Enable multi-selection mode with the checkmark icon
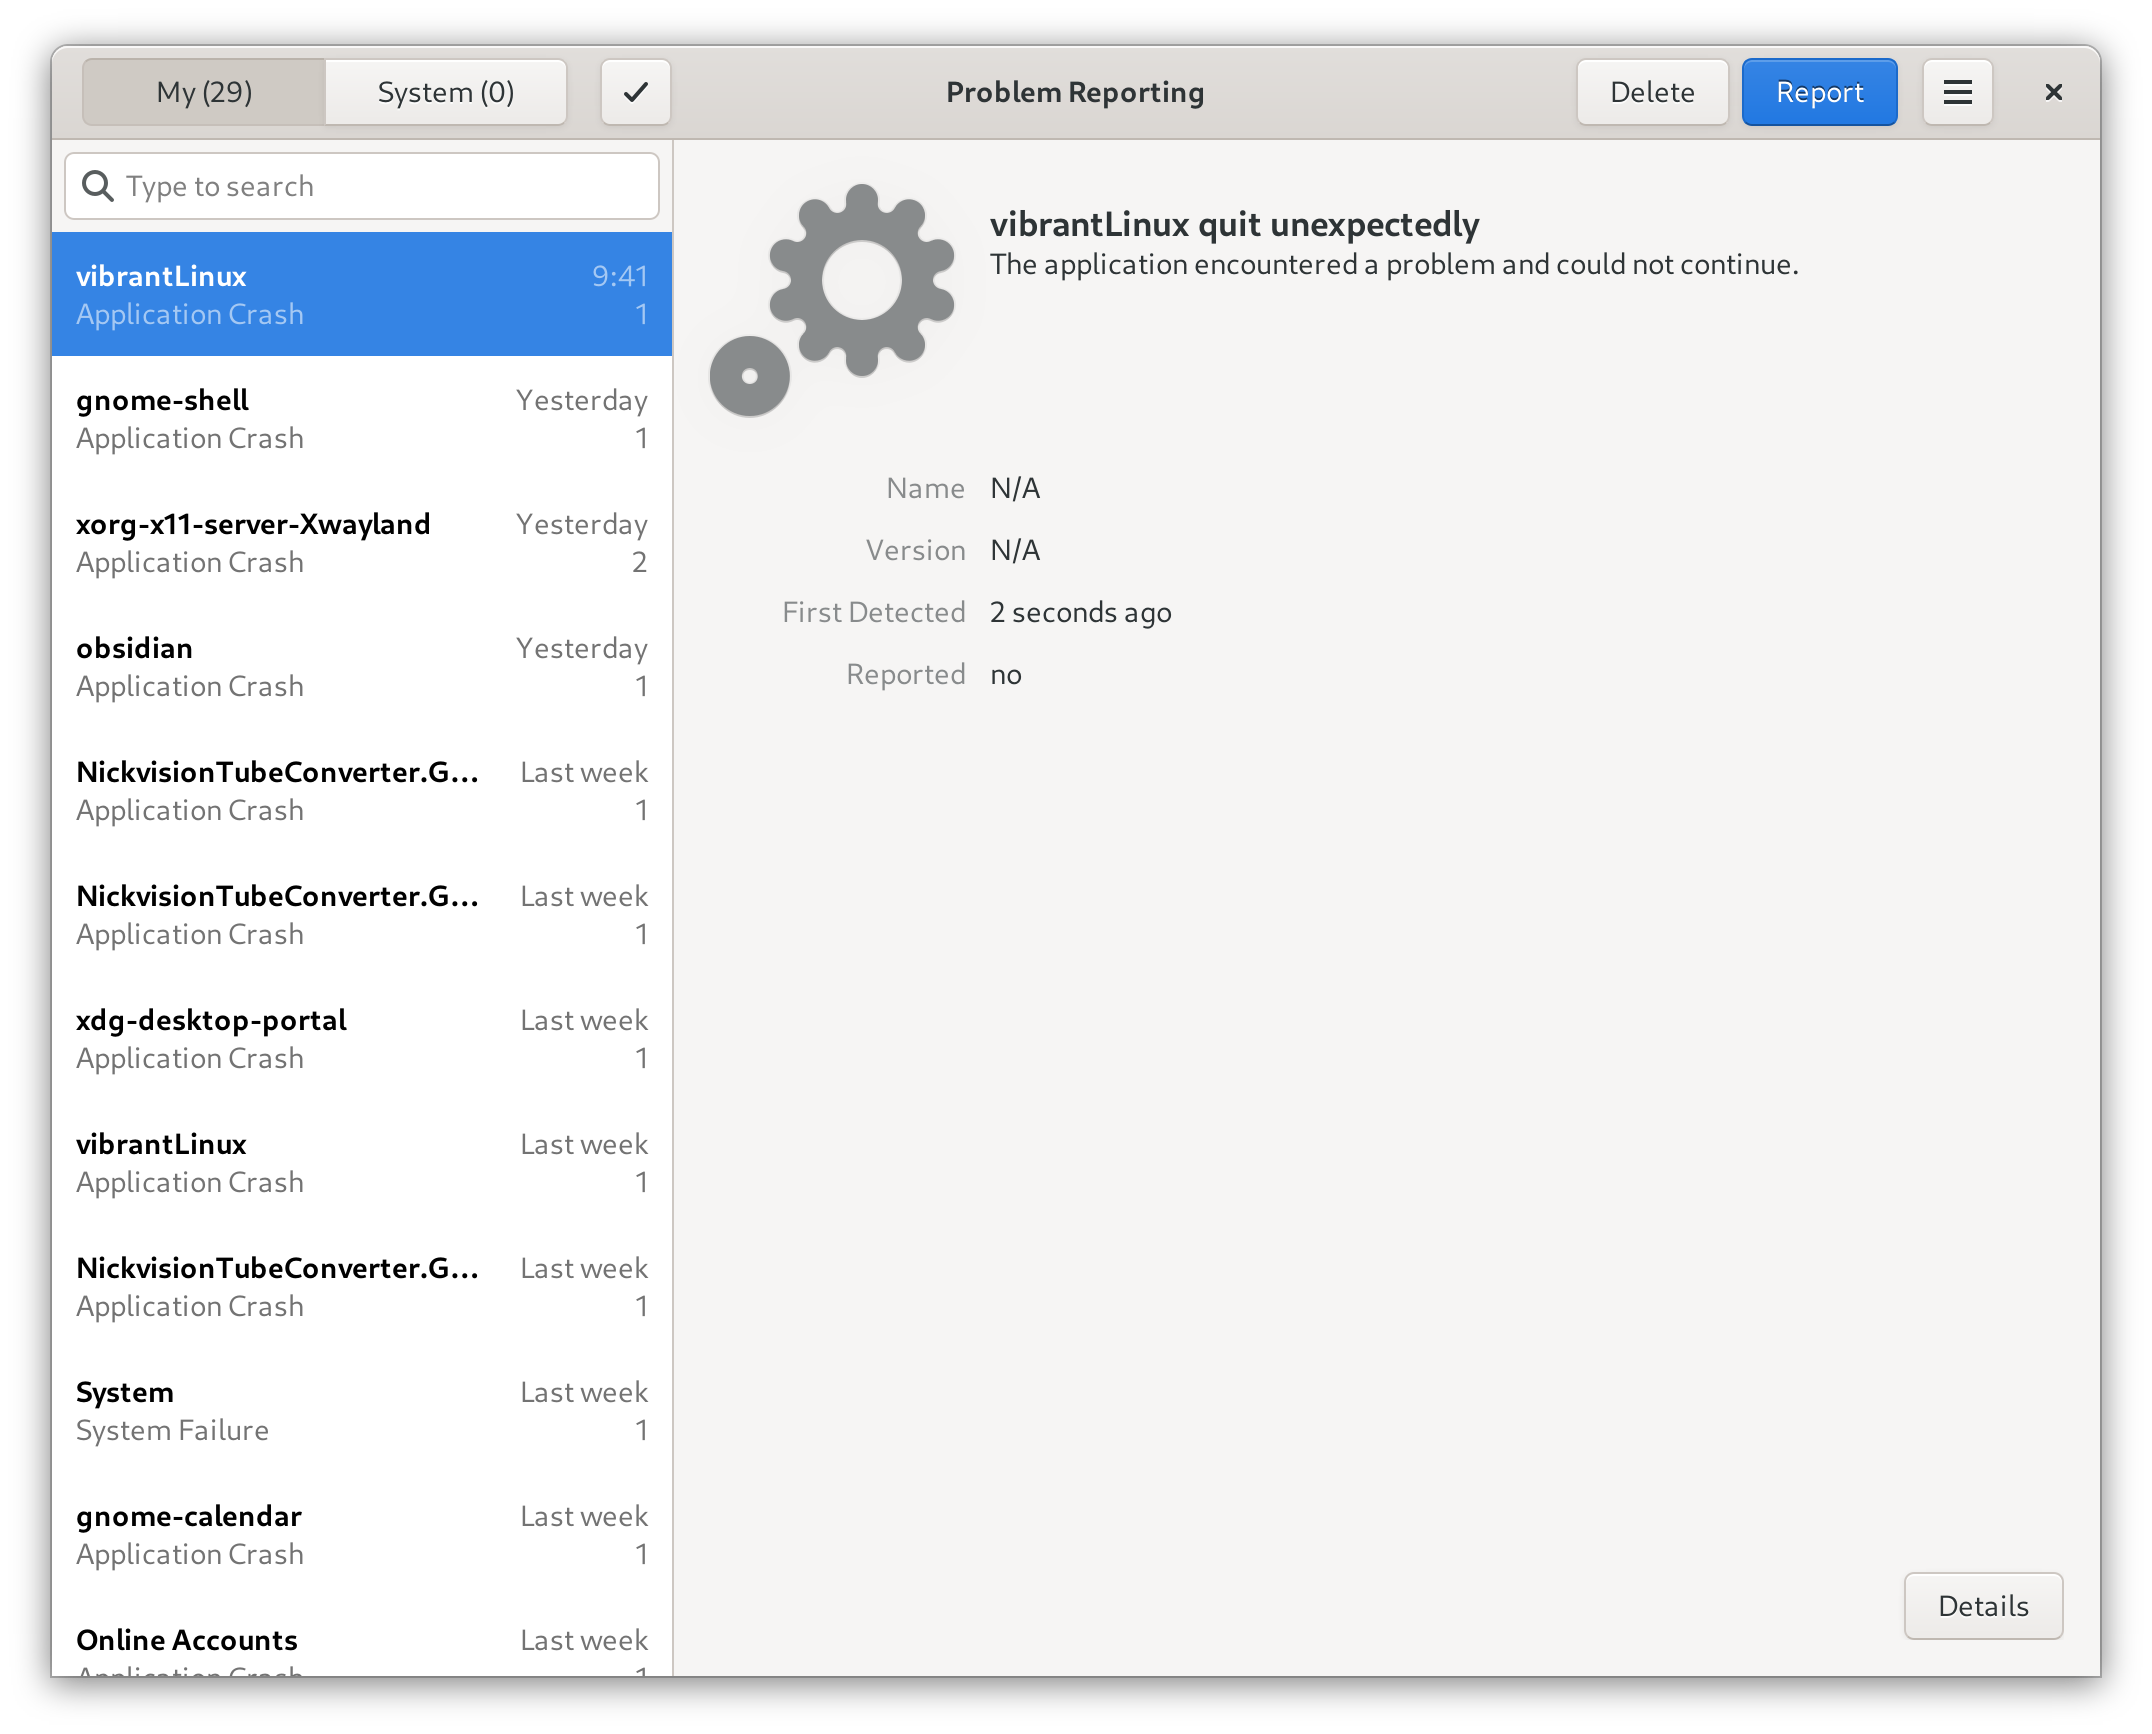 (x=634, y=91)
